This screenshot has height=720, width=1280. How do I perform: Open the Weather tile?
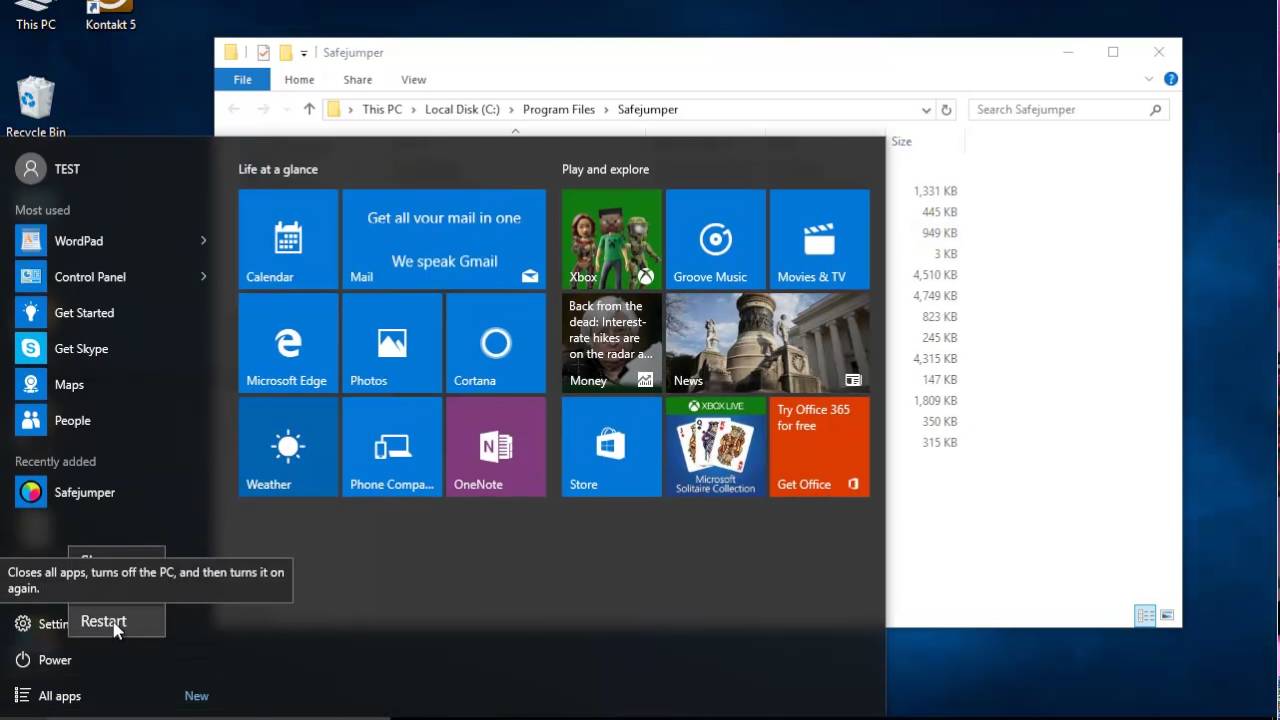(288, 447)
